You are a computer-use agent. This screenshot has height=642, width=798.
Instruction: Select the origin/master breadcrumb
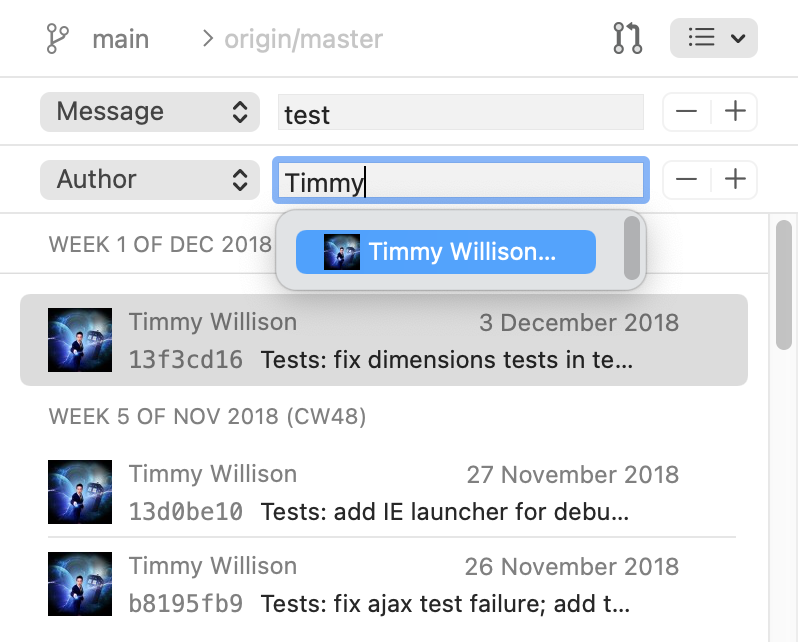coord(303,40)
